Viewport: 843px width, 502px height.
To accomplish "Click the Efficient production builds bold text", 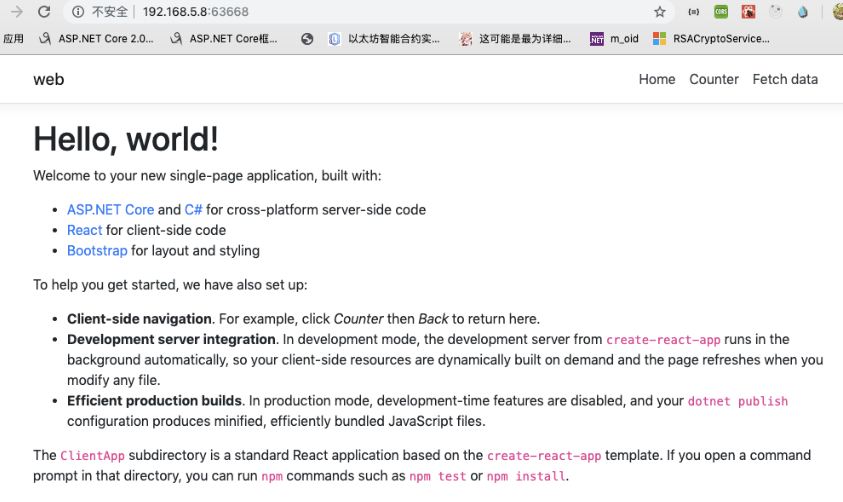I will point(154,400).
